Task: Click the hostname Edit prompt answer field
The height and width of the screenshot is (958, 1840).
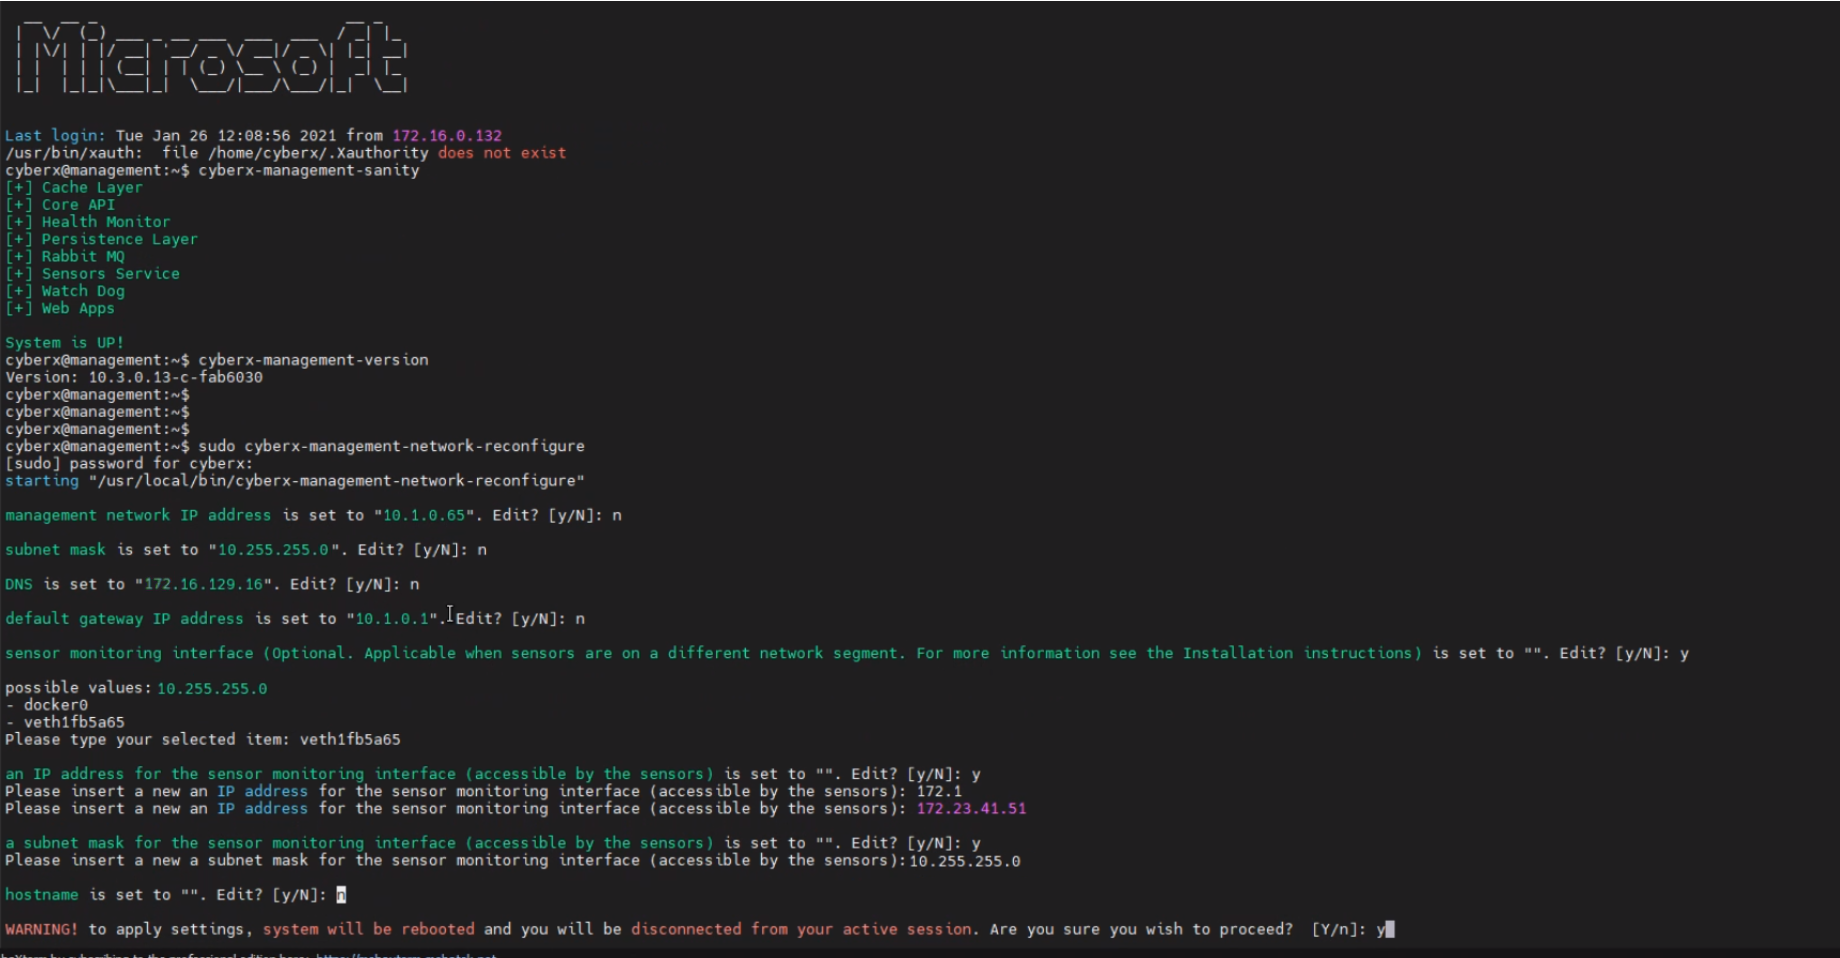Action: pos(340,894)
